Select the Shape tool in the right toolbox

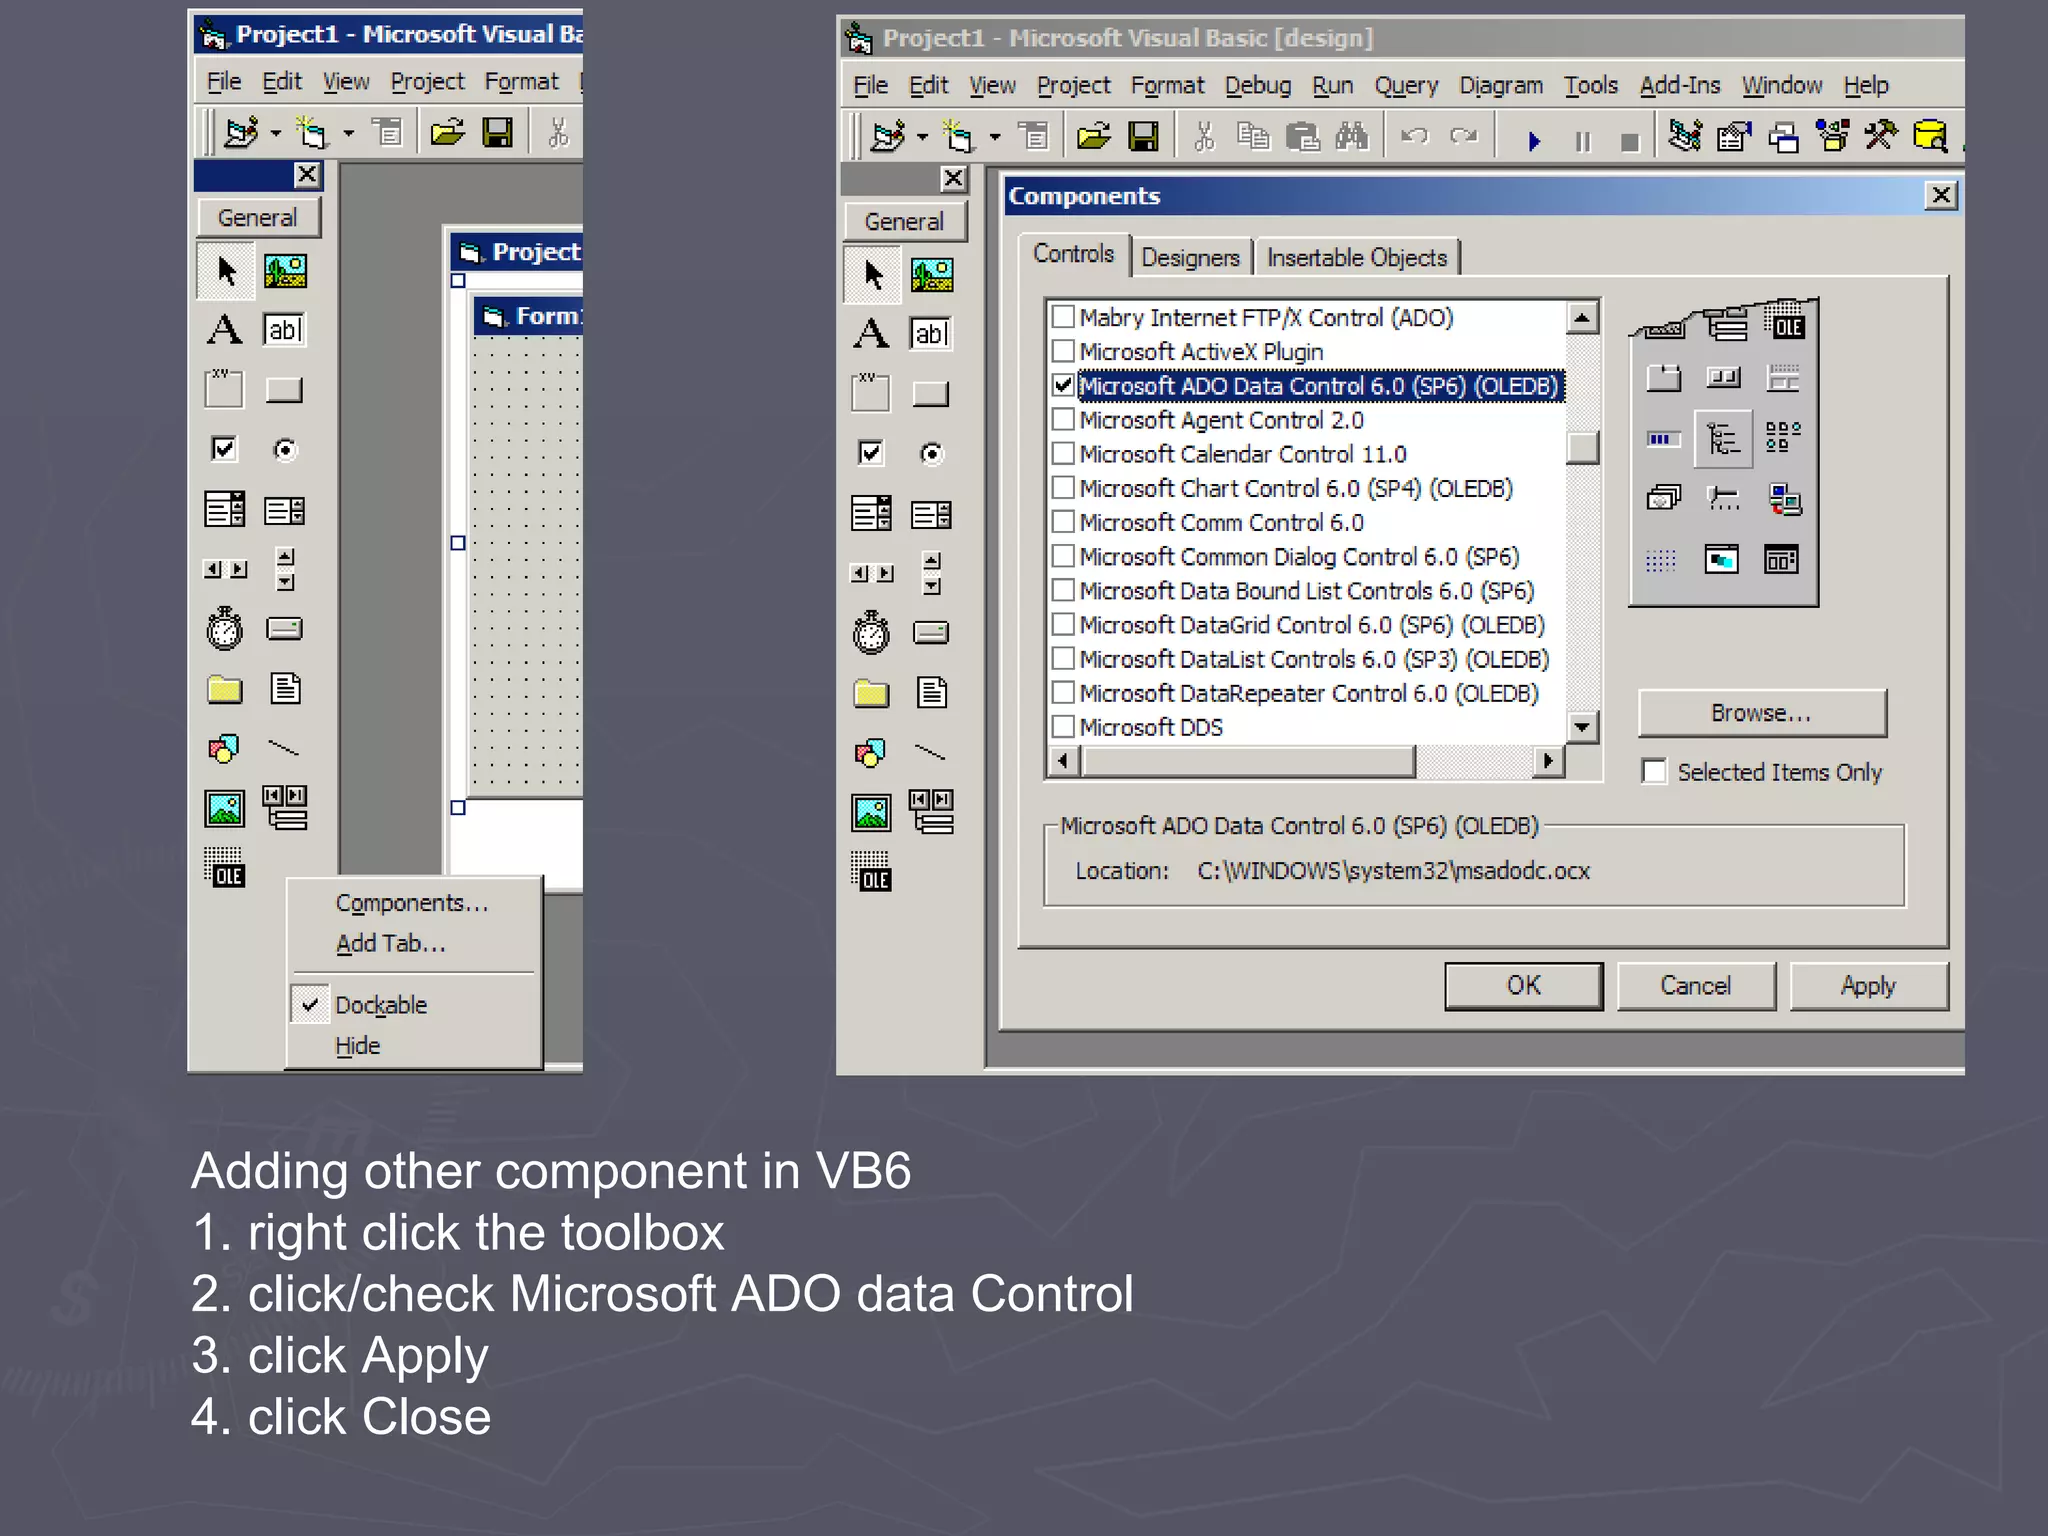(x=871, y=752)
